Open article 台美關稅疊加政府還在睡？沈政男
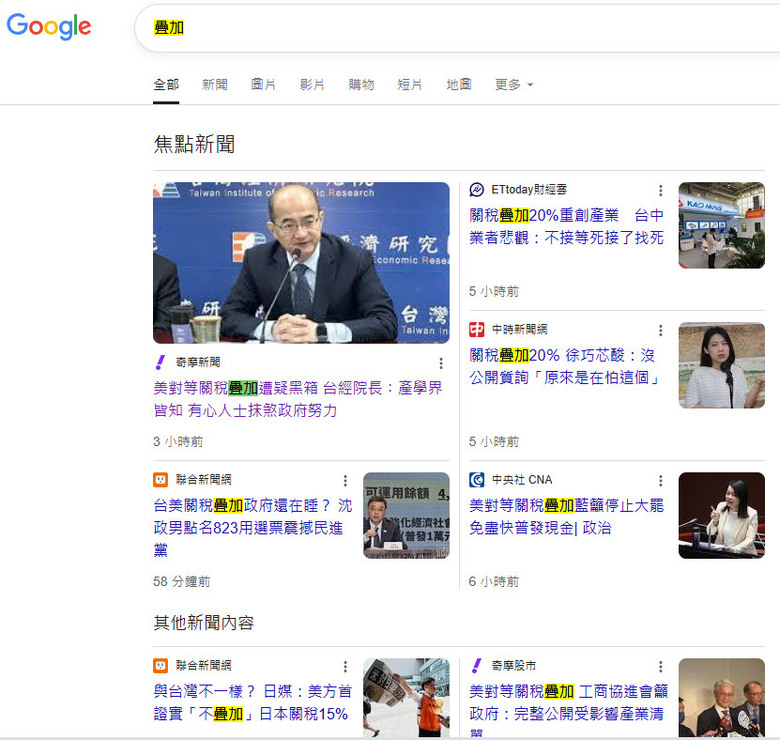 pos(253,528)
